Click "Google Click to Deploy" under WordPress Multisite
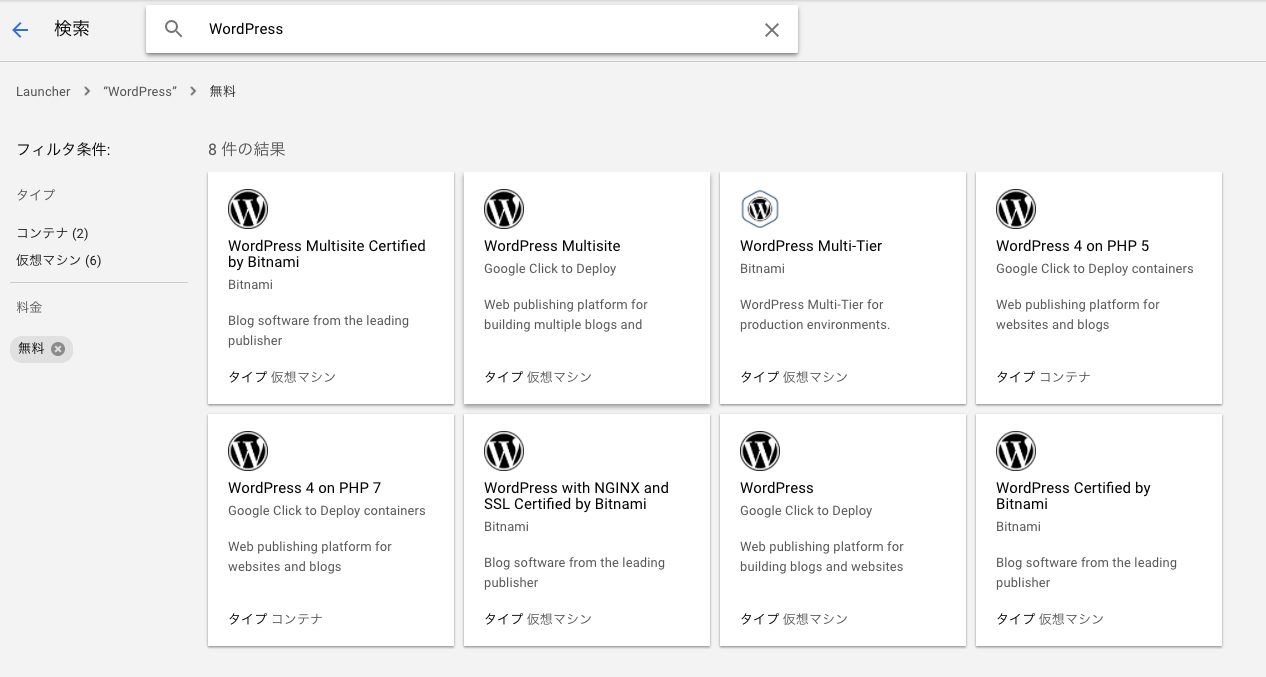 (550, 268)
